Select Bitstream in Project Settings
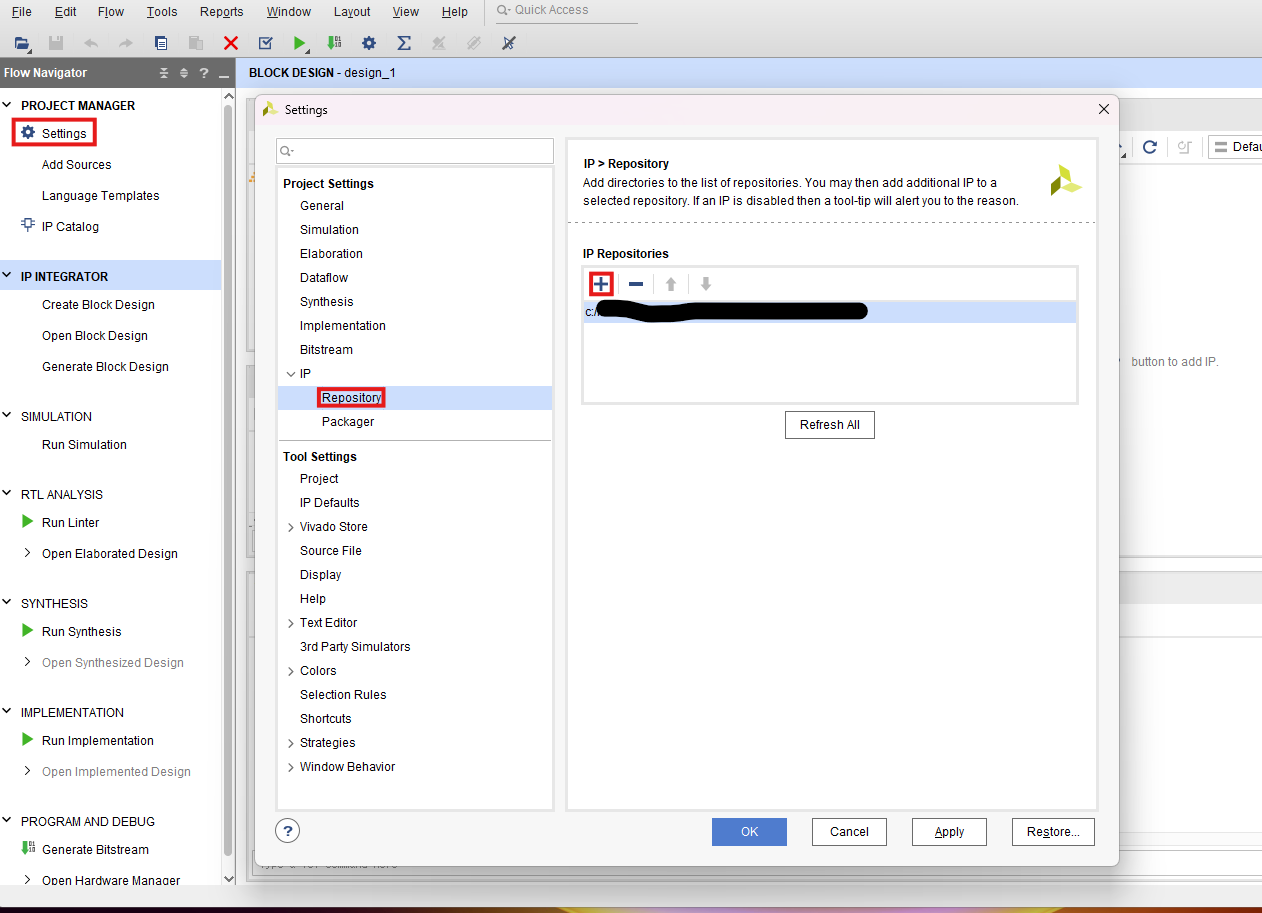This screenshot has height=913, width=1262. tap(326, 350)
